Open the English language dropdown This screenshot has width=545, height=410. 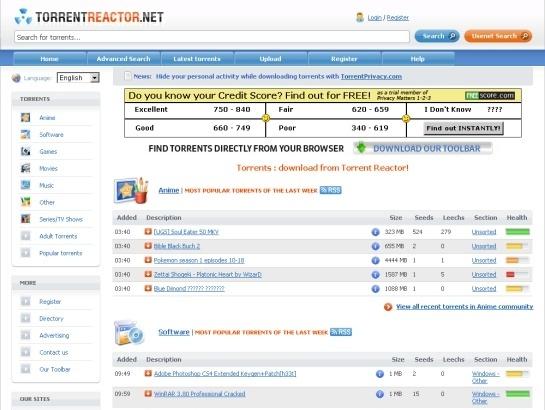point(78,77)
